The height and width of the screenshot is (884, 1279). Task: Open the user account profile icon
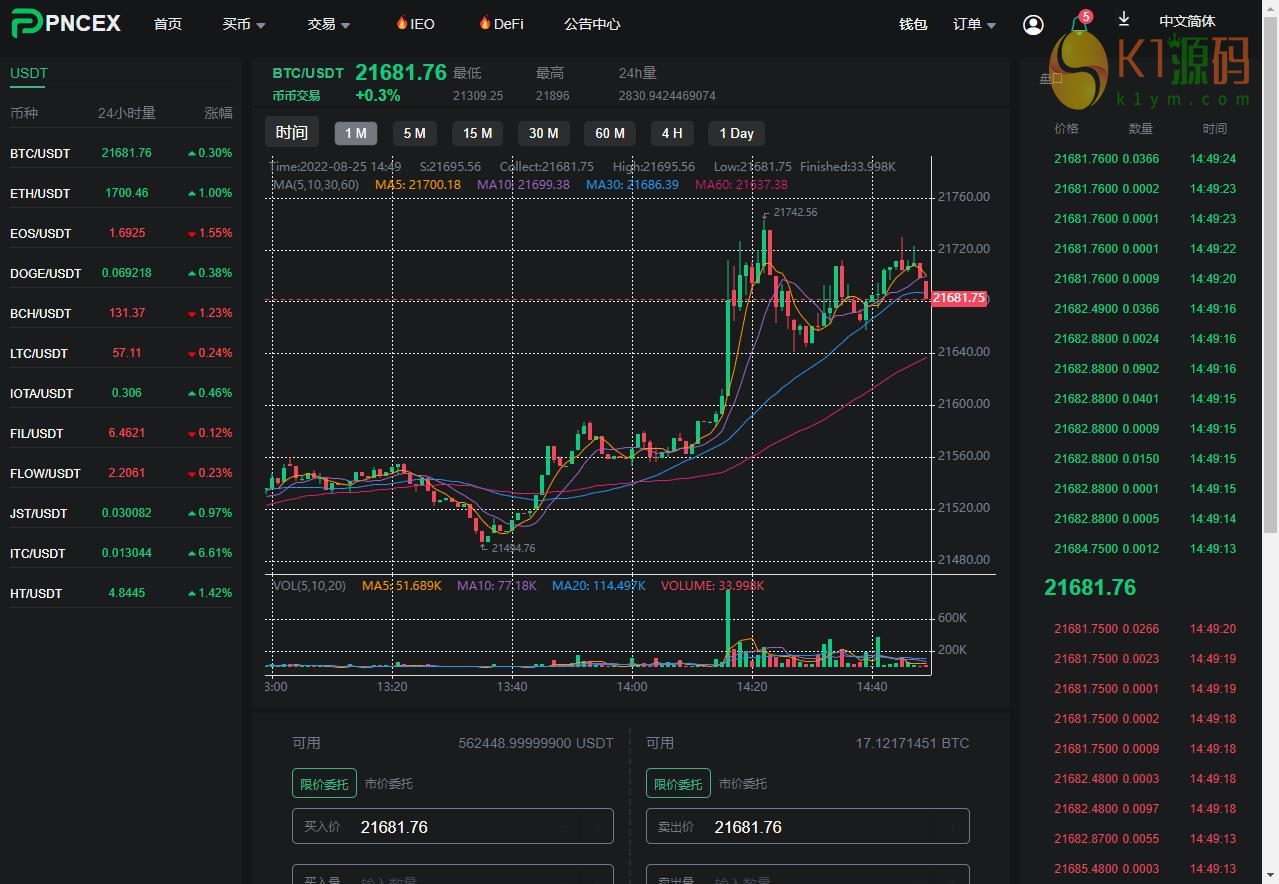pyautogui.click(x=1033, y=25)
